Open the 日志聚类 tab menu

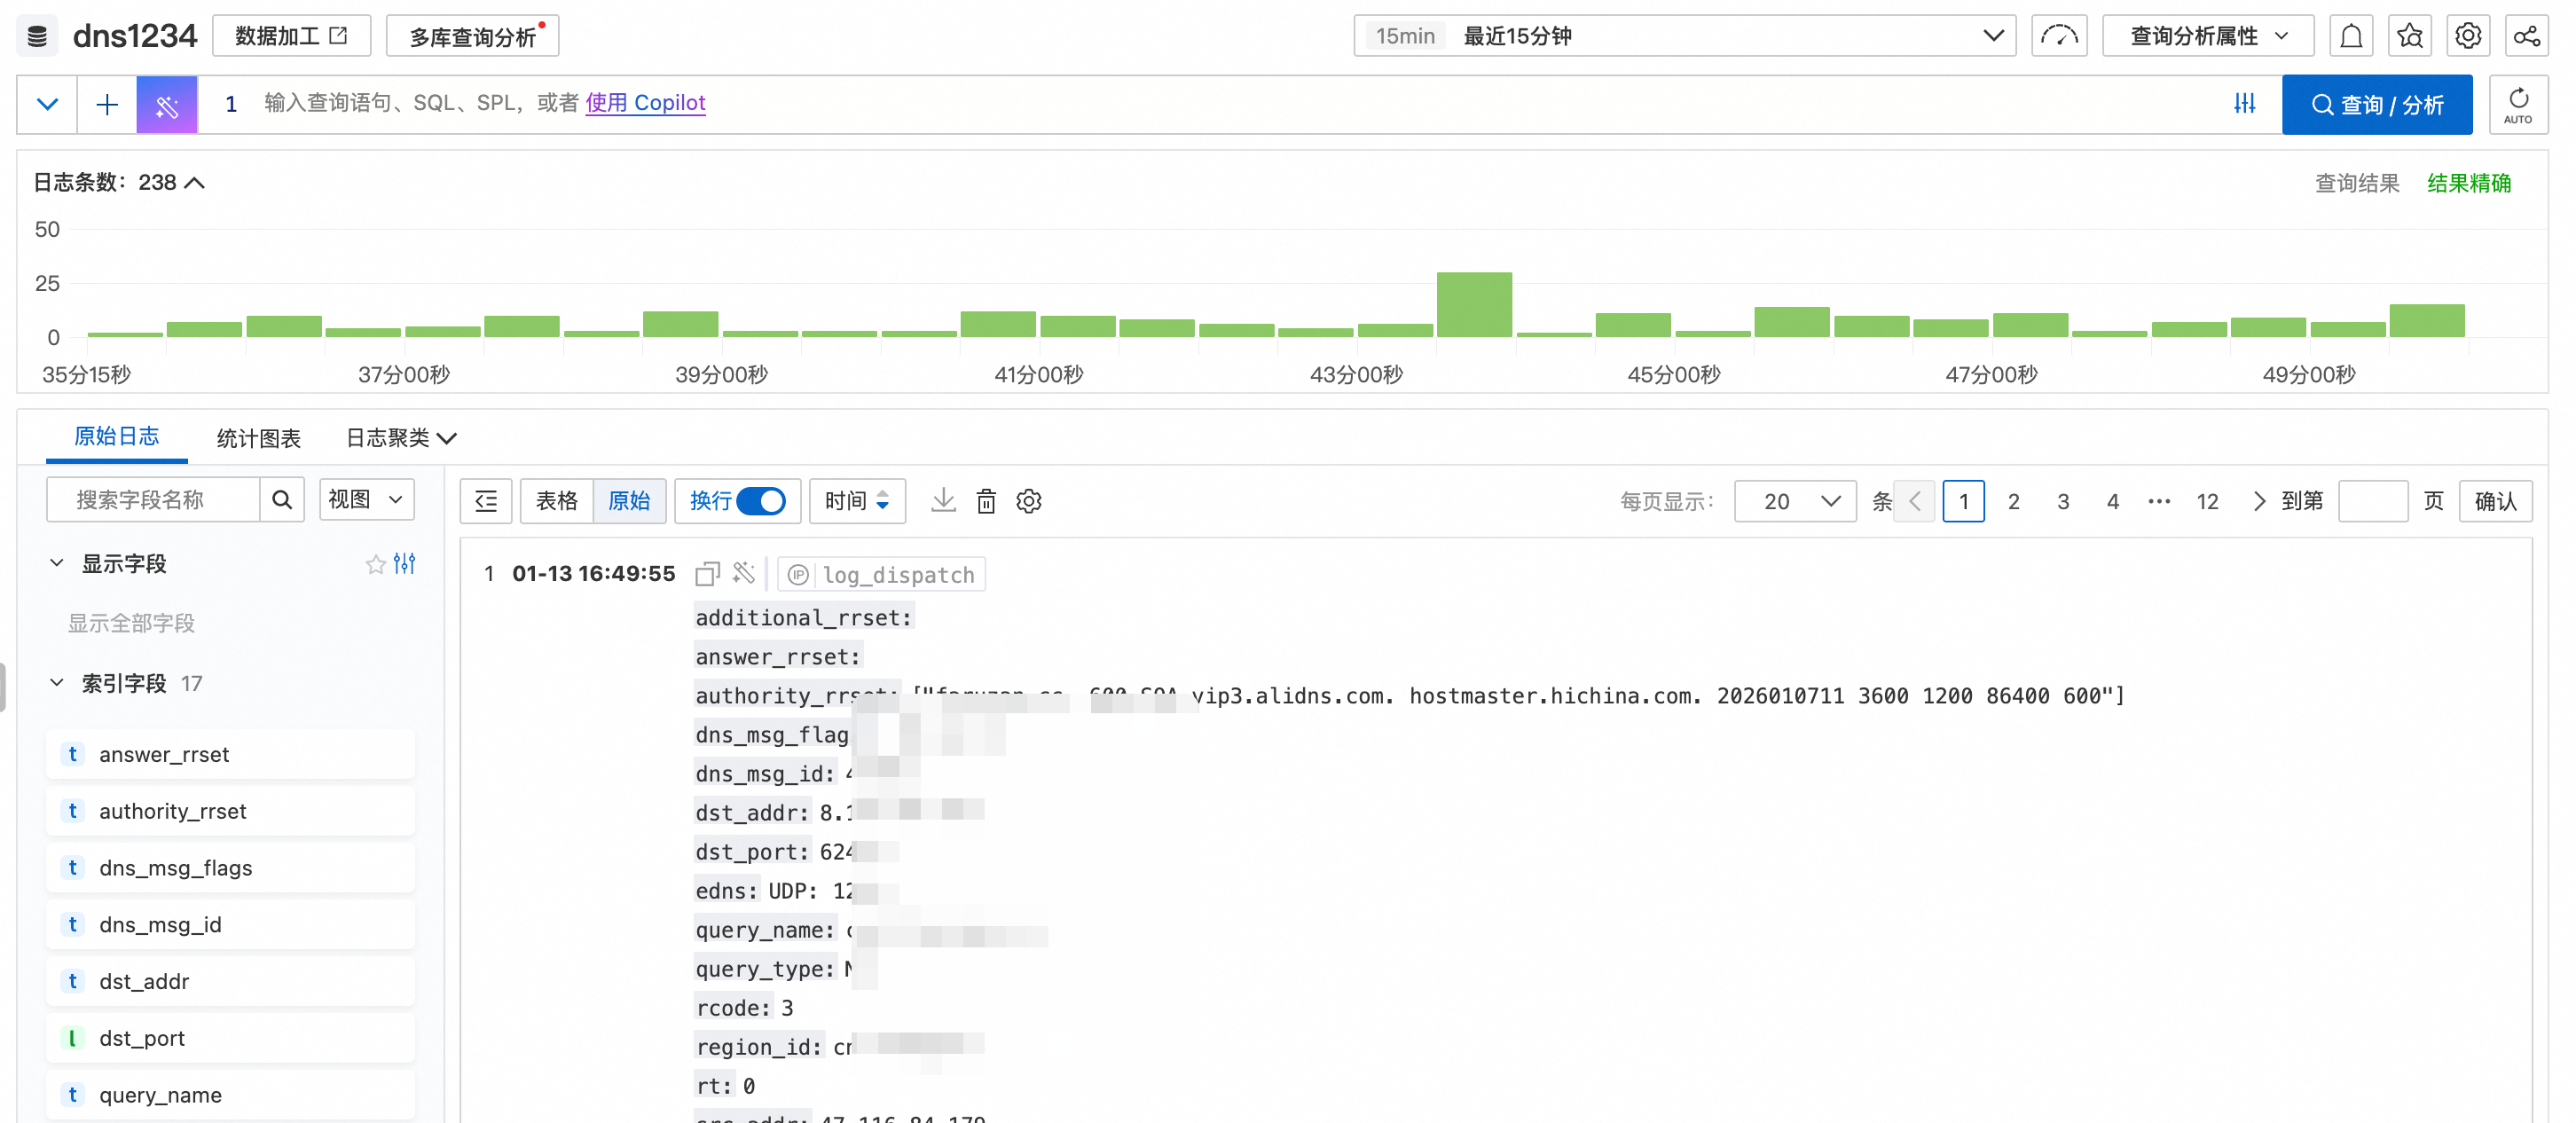tap(400, 438)
